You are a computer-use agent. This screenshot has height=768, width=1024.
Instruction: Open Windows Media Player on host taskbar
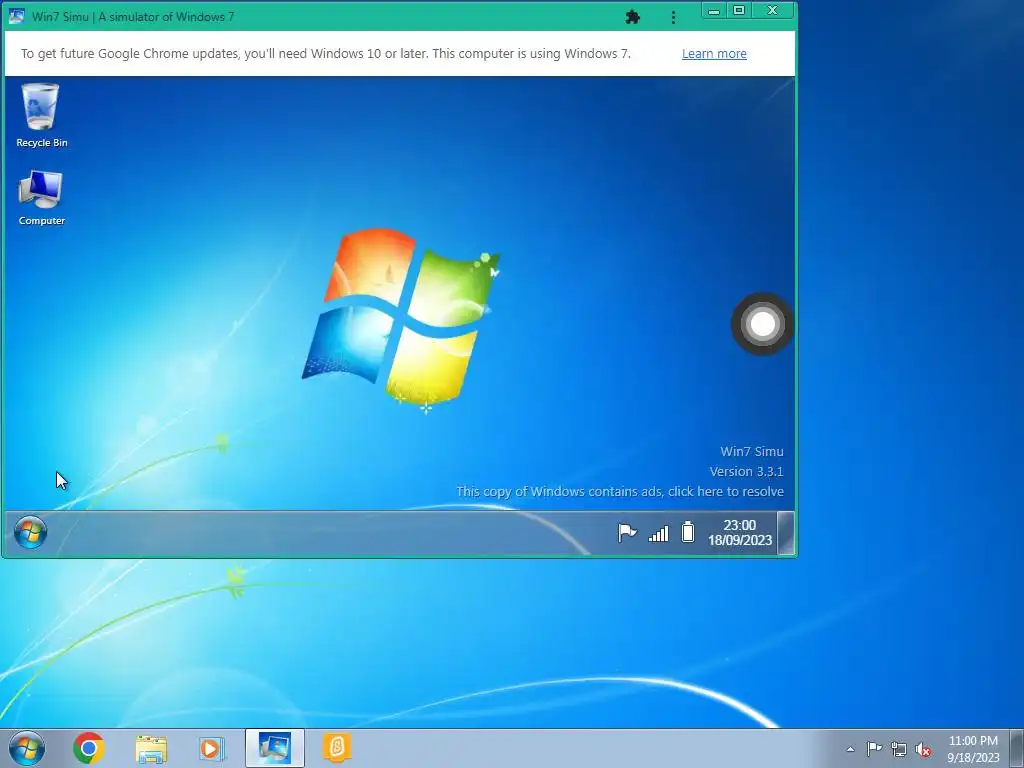click(212, 748)
